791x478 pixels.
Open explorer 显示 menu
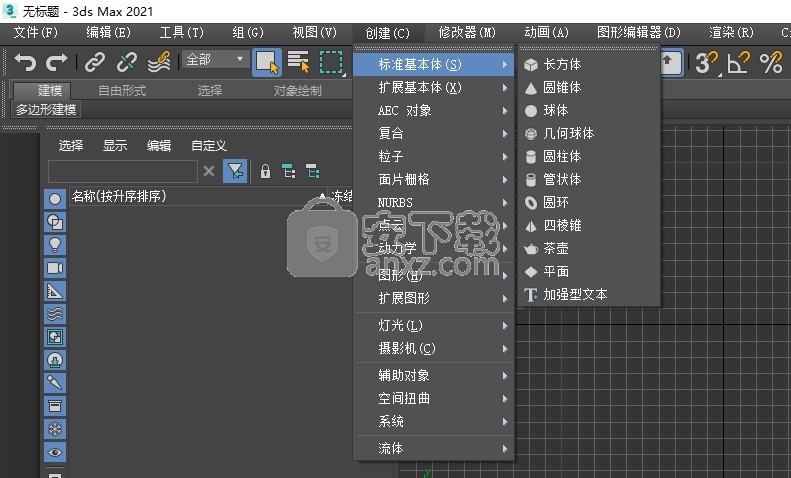click(x=115, y=146)
